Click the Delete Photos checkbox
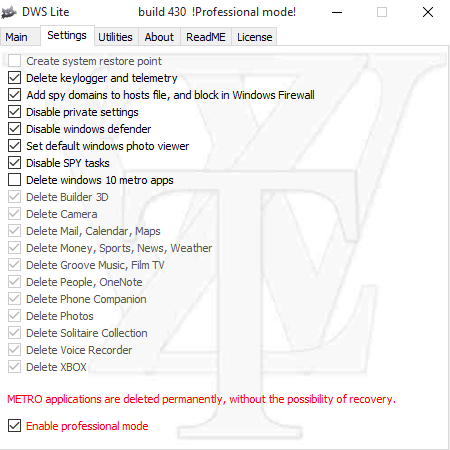The height and width of the screenshot is (450, 450). [x=15, y=316]
